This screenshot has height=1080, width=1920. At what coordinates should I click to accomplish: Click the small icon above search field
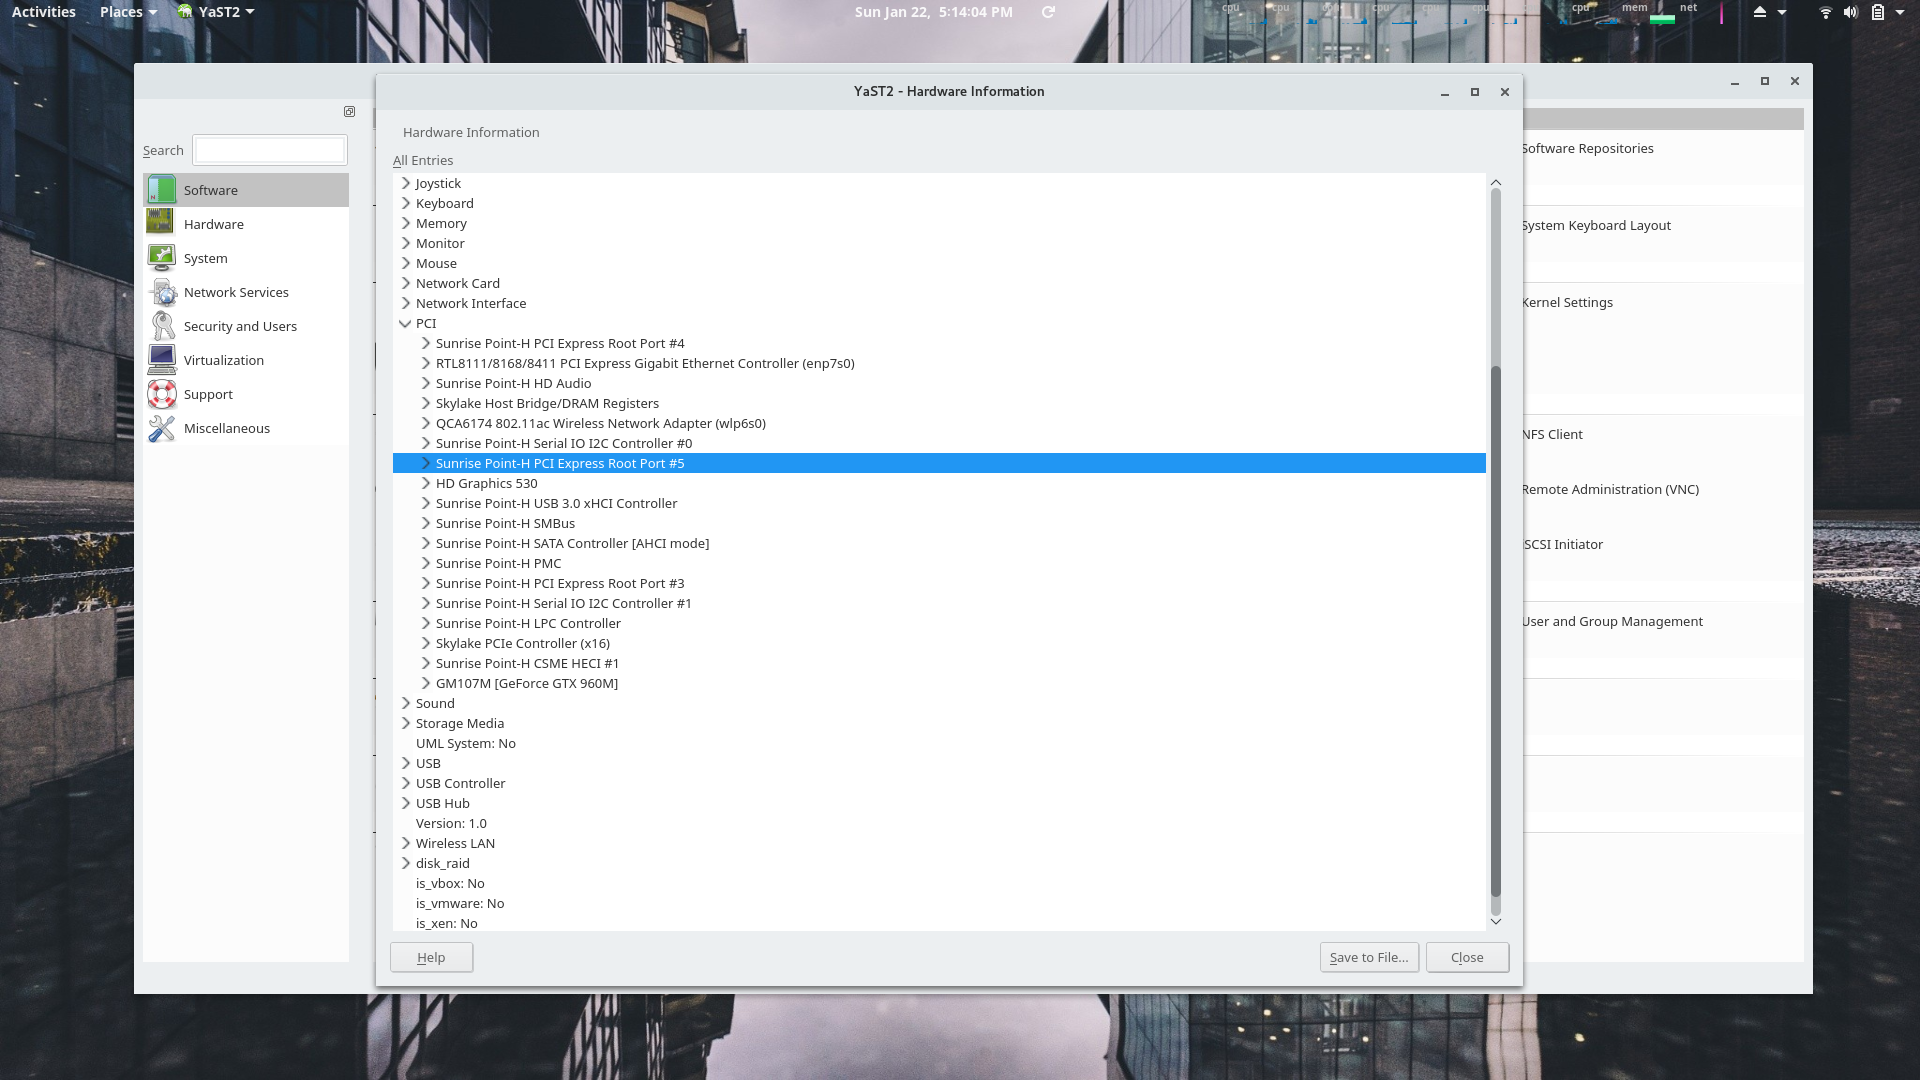click(349, 112)
